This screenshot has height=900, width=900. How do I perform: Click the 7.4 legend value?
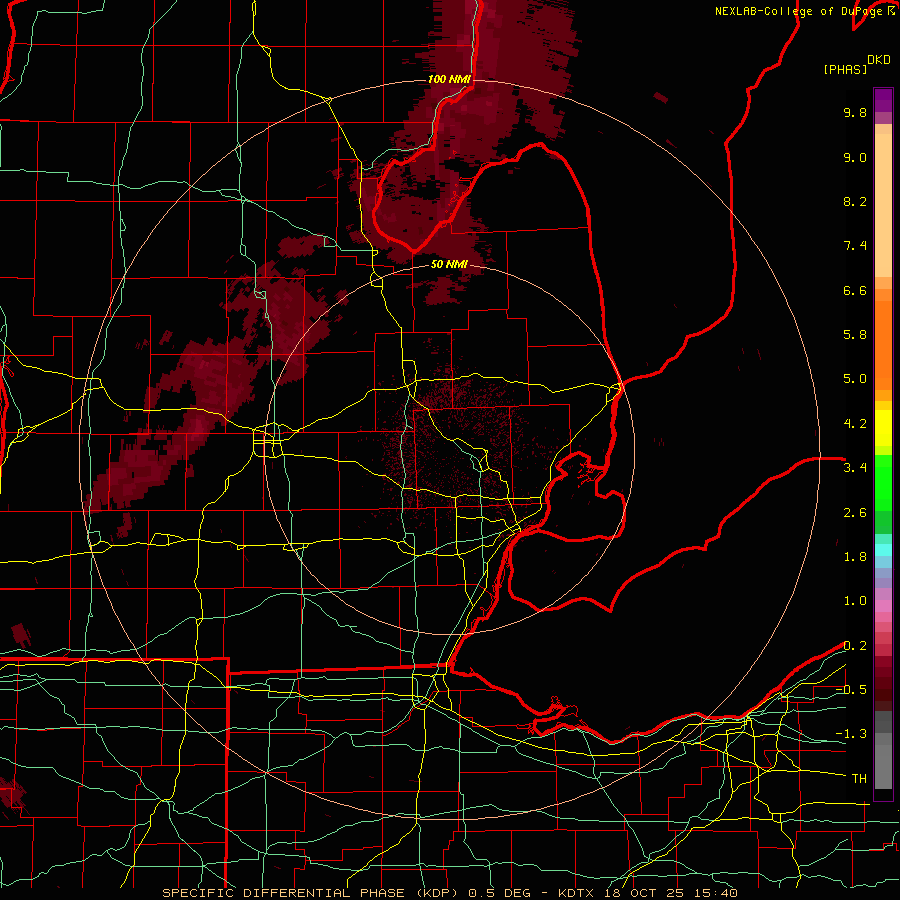pyautogui.click(x=855, y=246)
